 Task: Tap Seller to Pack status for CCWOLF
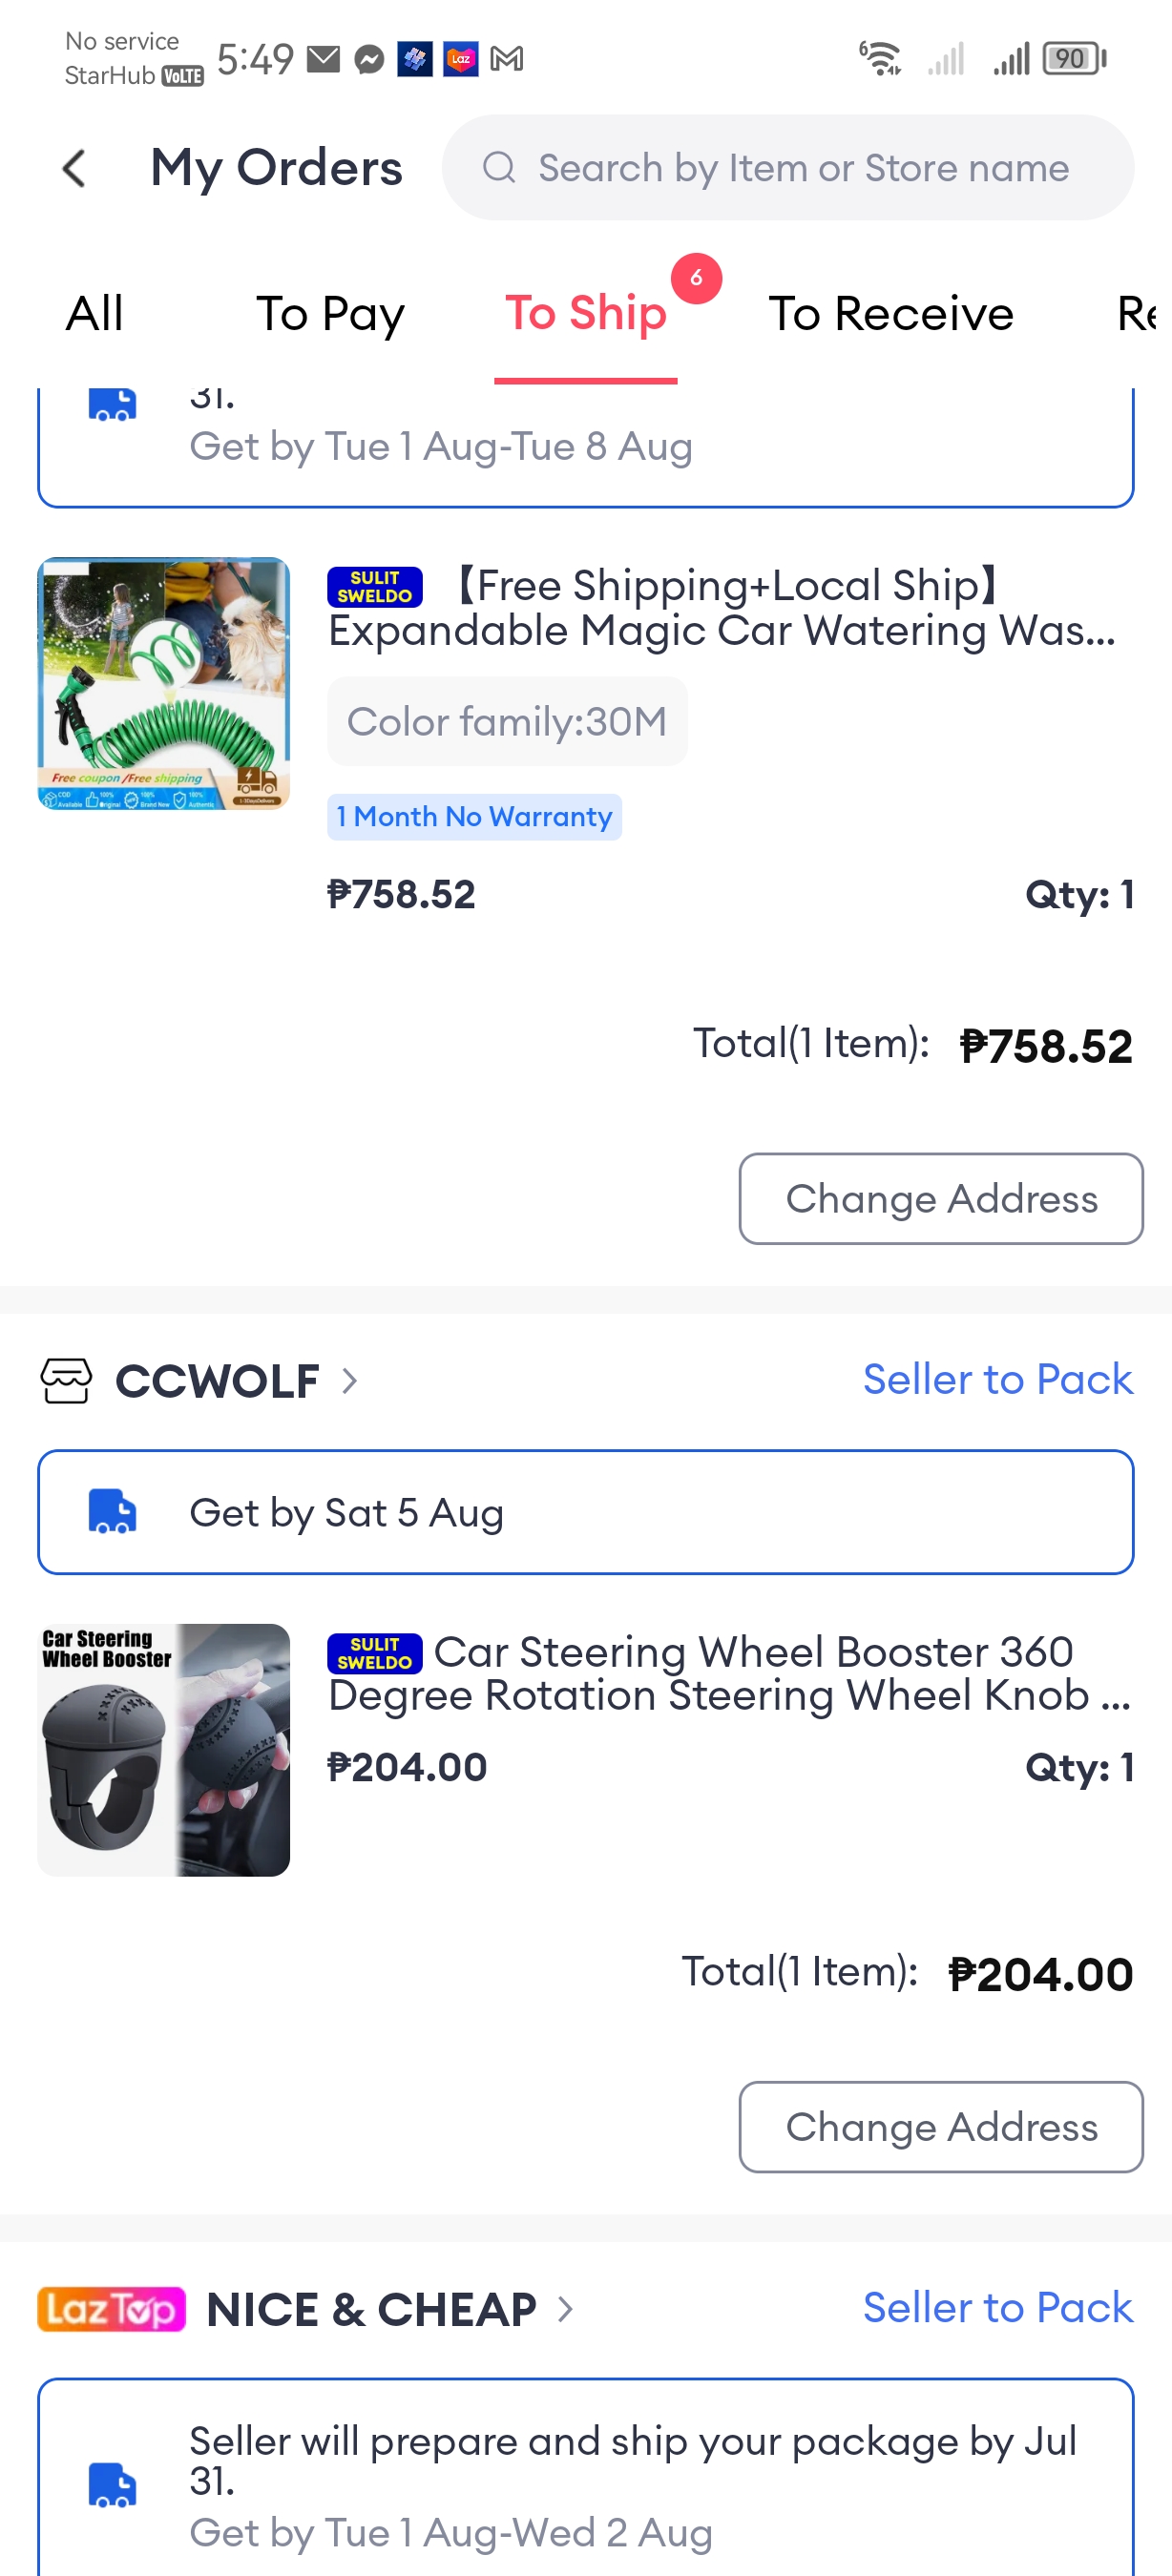pos(997,1379)
